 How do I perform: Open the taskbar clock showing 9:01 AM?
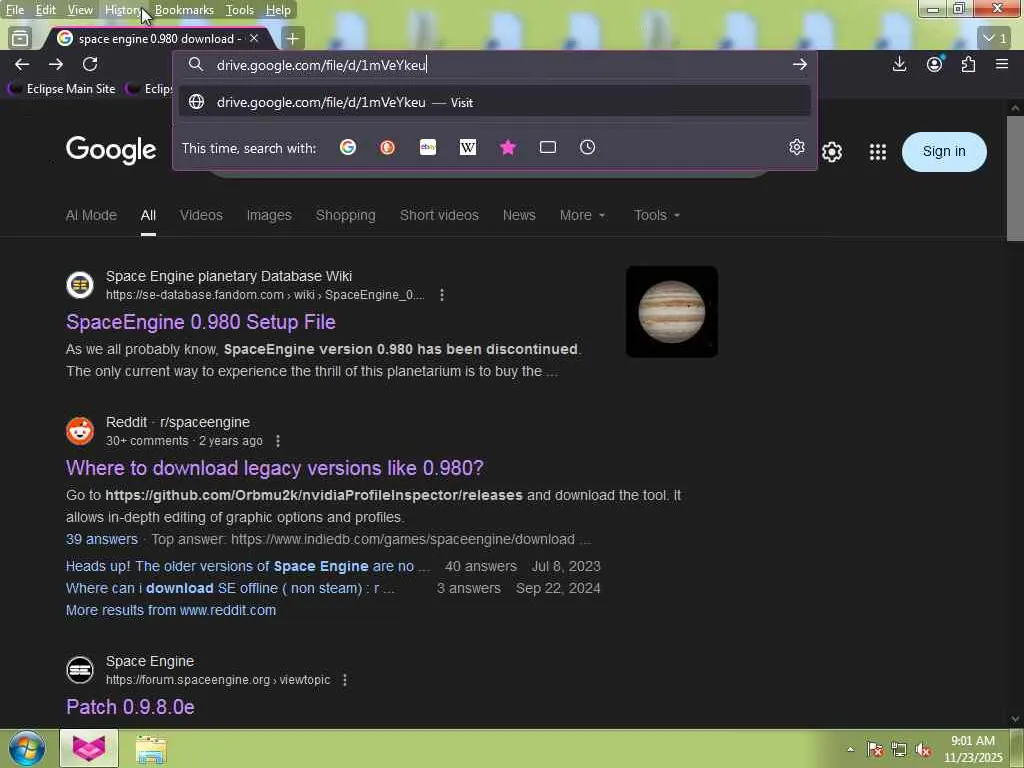click(973, 749)
